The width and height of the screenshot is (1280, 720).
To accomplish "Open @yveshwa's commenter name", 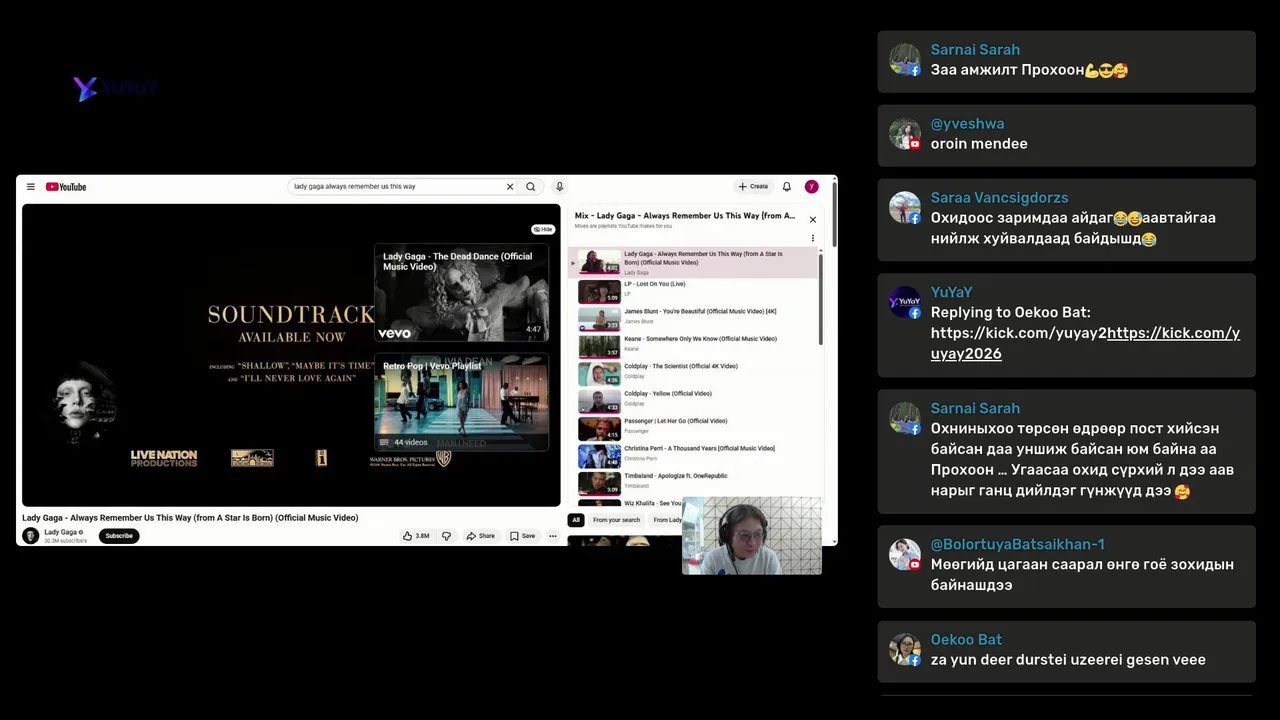I will [967, 124].
